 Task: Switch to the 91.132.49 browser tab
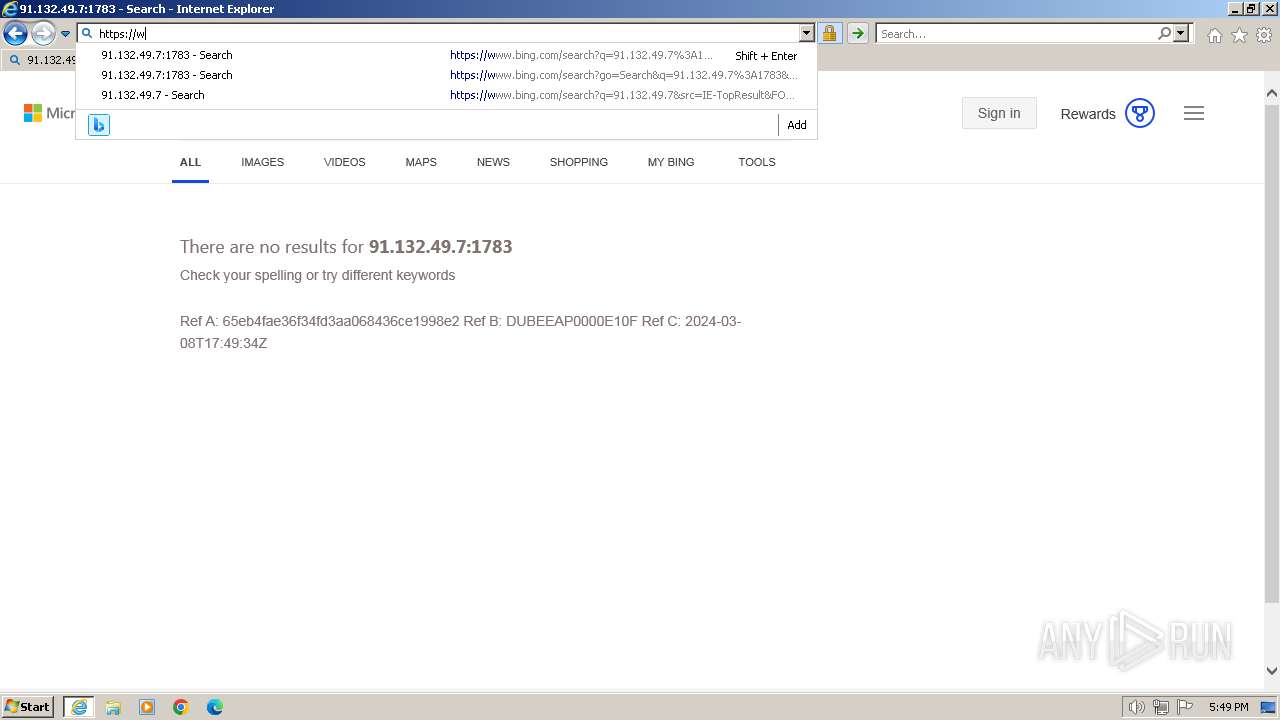41,60
